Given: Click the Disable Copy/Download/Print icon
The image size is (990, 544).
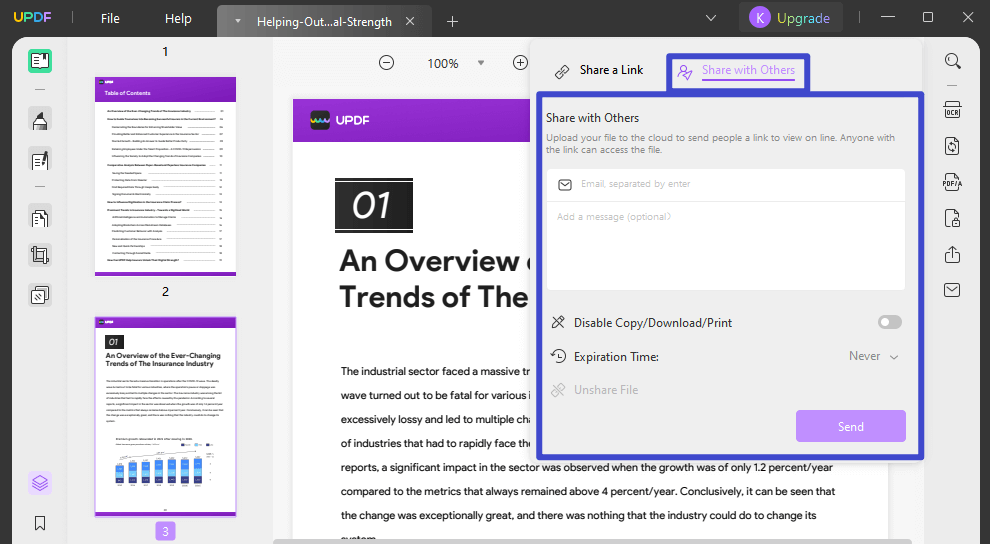Looking at the screenshot, I should click(x=558, y=322).
